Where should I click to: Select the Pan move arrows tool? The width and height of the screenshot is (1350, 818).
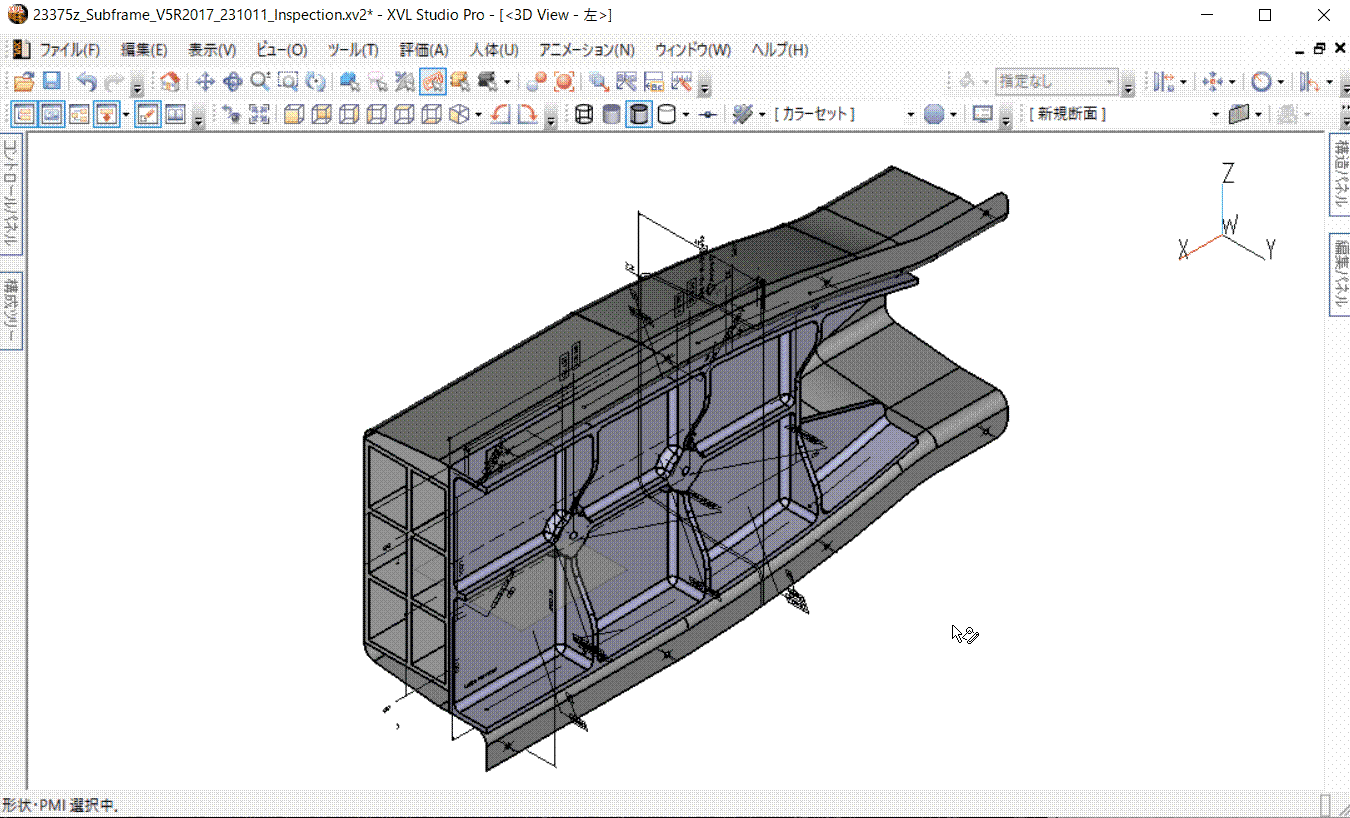click(205, 82)
